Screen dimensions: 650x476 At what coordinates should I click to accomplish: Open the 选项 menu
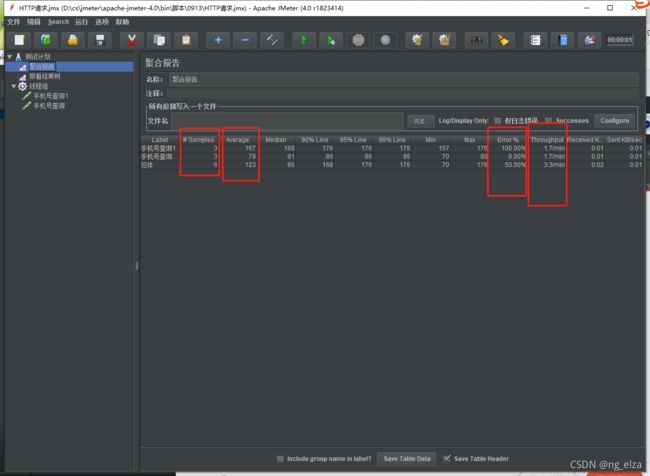coord(102,22)
